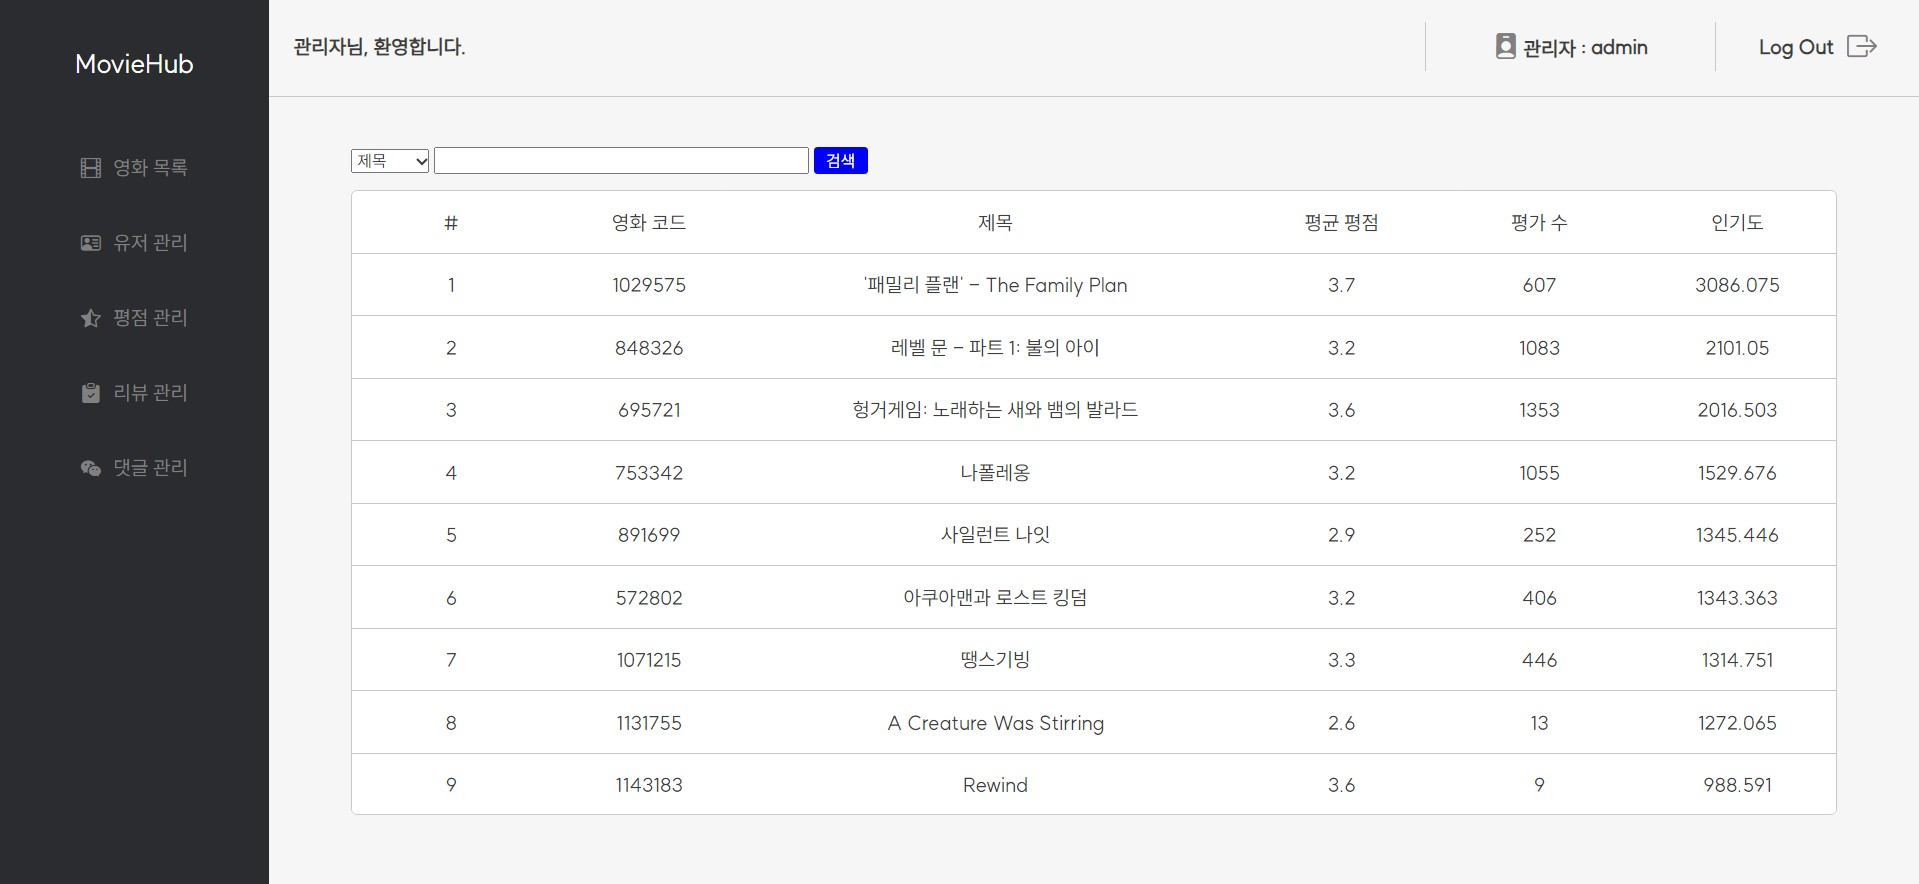The height and width of the screenshot is (884, 1919).
Task: Select title 헝거게임: 노래하는 새와 뱀의 발라드
Action: [x=995, y=410]
